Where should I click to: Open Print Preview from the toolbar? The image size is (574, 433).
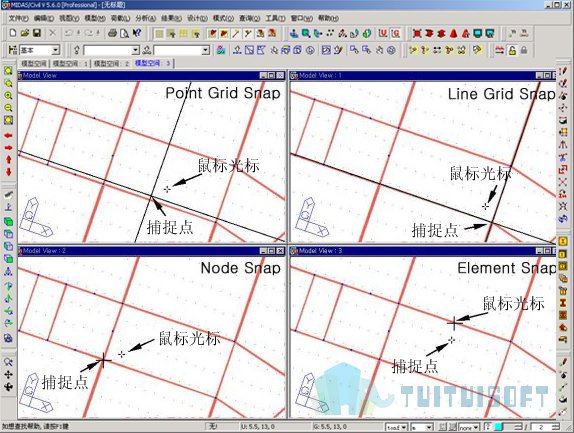(124, 33)
